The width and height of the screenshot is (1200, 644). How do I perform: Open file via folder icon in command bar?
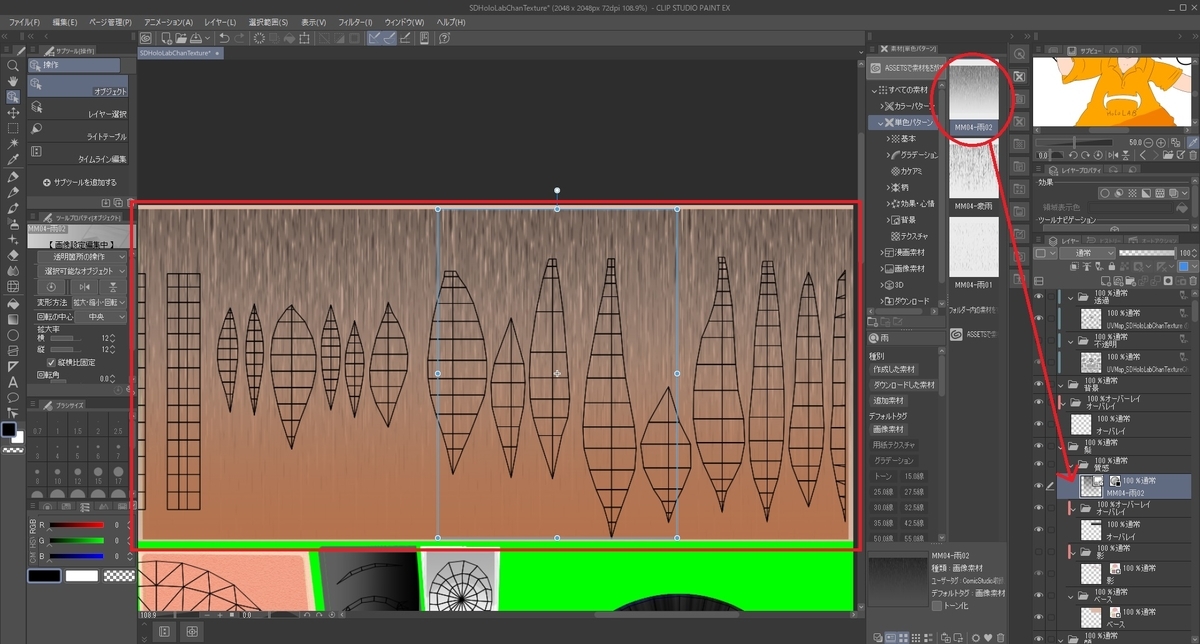click(181, 38)
